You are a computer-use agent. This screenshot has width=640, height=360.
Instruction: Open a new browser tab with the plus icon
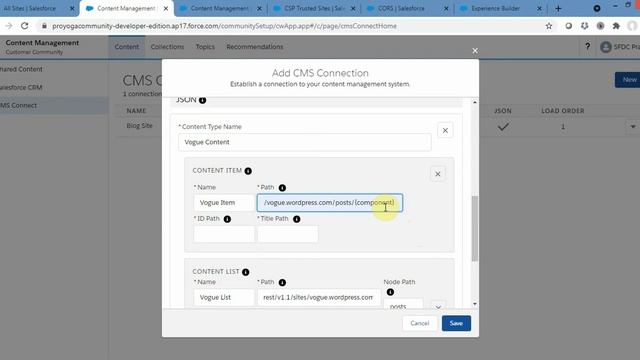(x=558, y=8)
